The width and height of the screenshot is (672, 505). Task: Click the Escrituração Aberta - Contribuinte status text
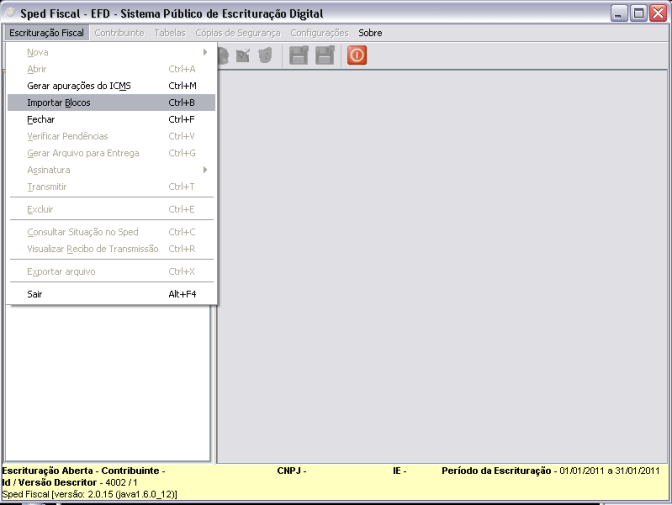coord(84,471)
